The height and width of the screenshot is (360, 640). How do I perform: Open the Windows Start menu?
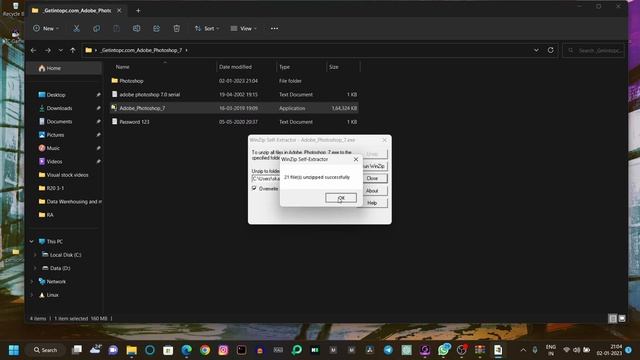(14, 350)
